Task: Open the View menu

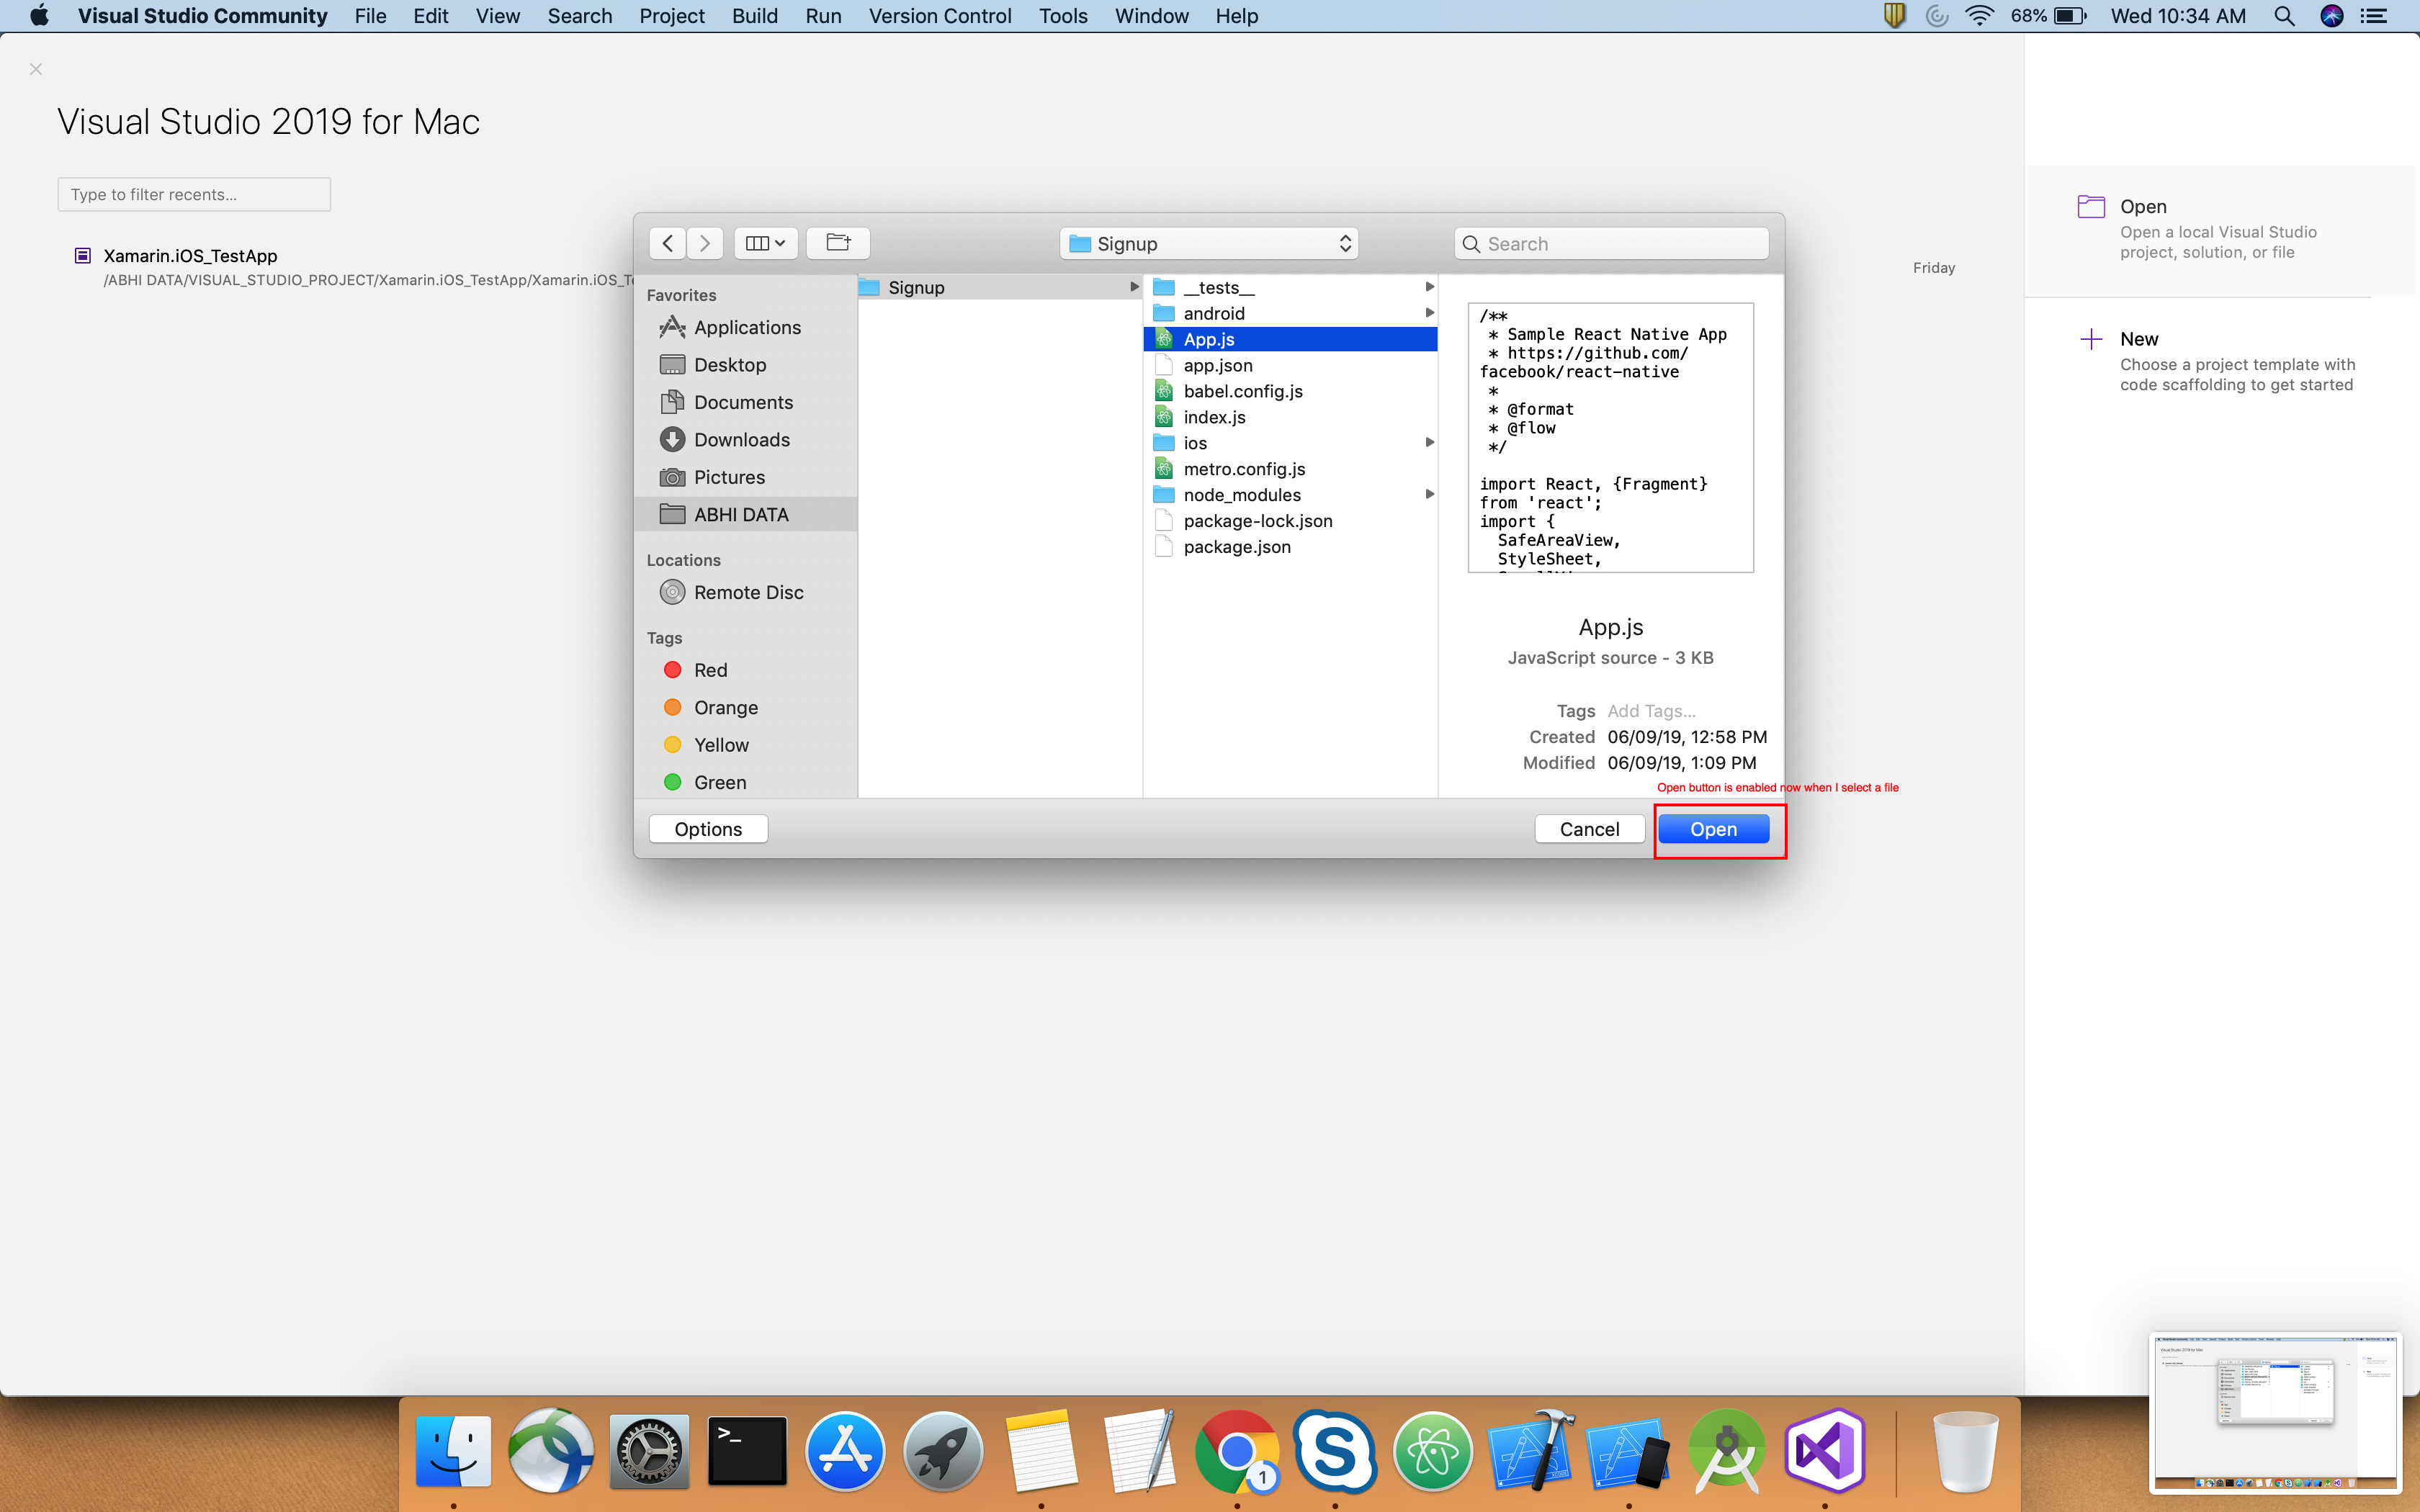Action: (497, 16)
